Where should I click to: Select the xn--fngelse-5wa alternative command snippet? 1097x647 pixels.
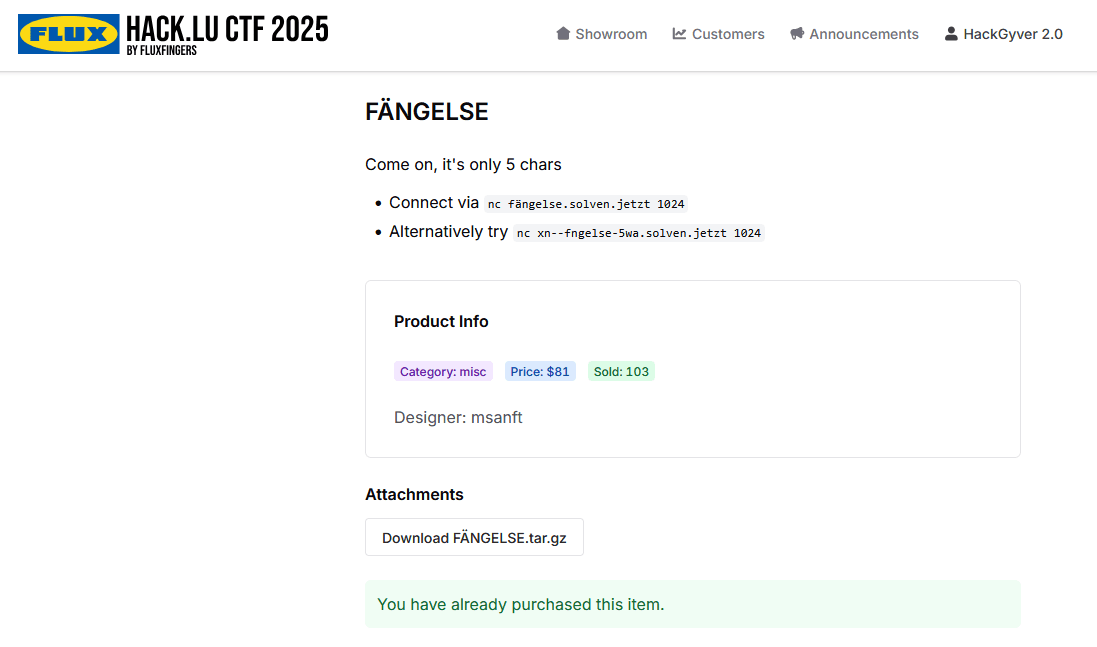[638, 232]
